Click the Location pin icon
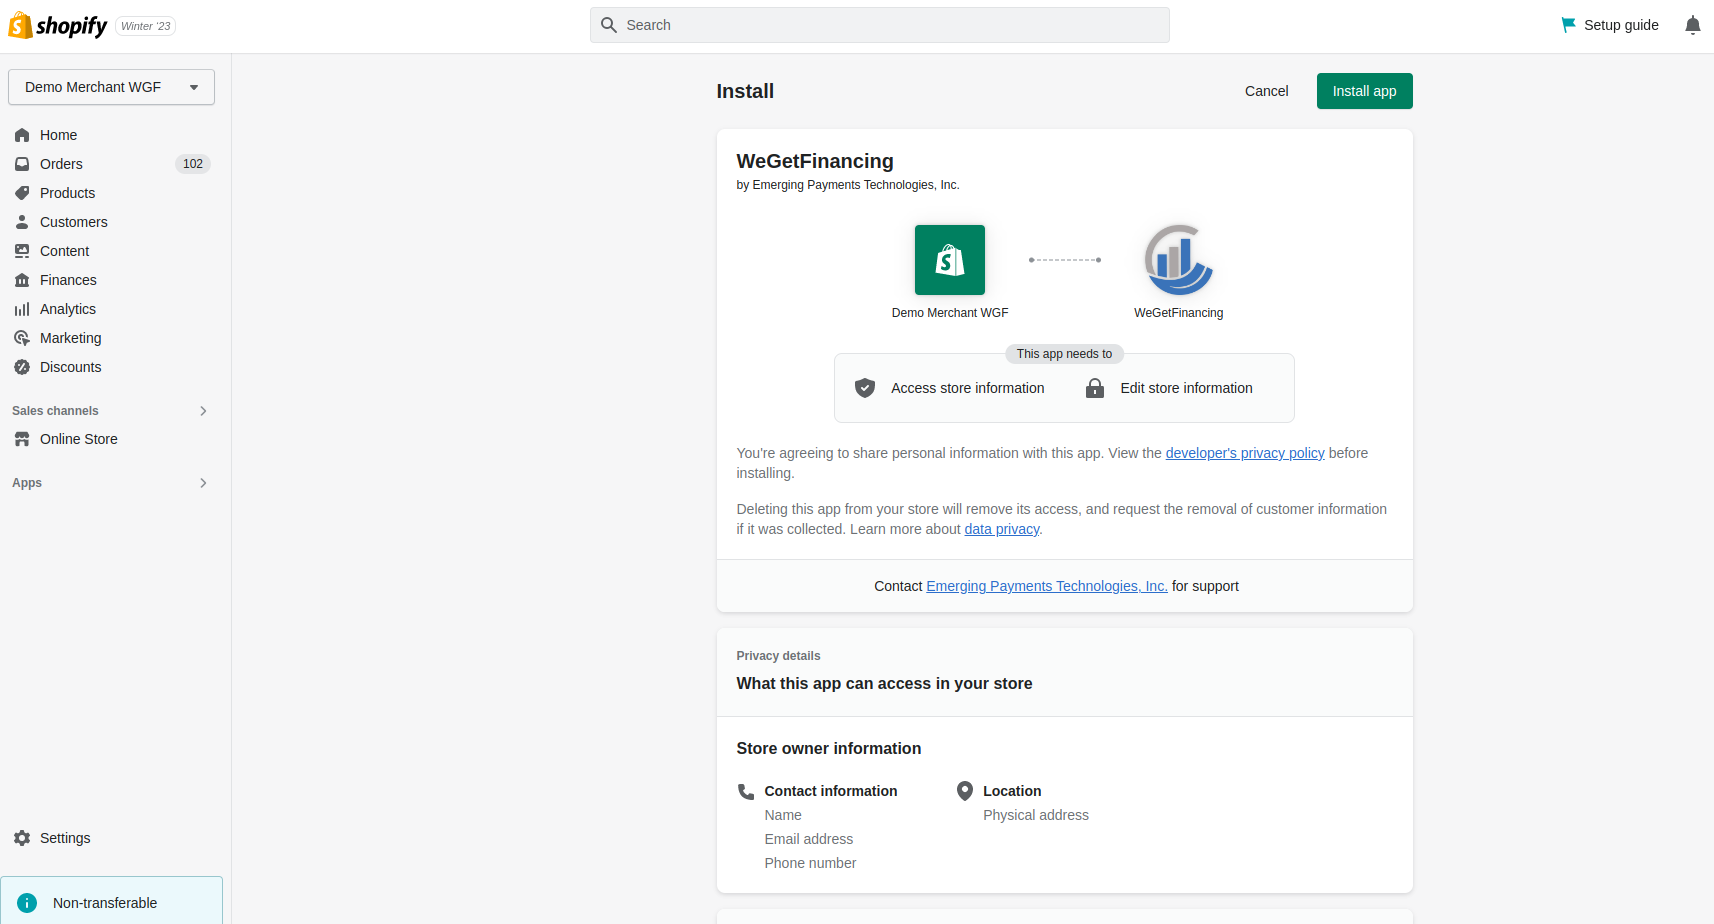The image size is (1714, 924). [x=965, y=791]
